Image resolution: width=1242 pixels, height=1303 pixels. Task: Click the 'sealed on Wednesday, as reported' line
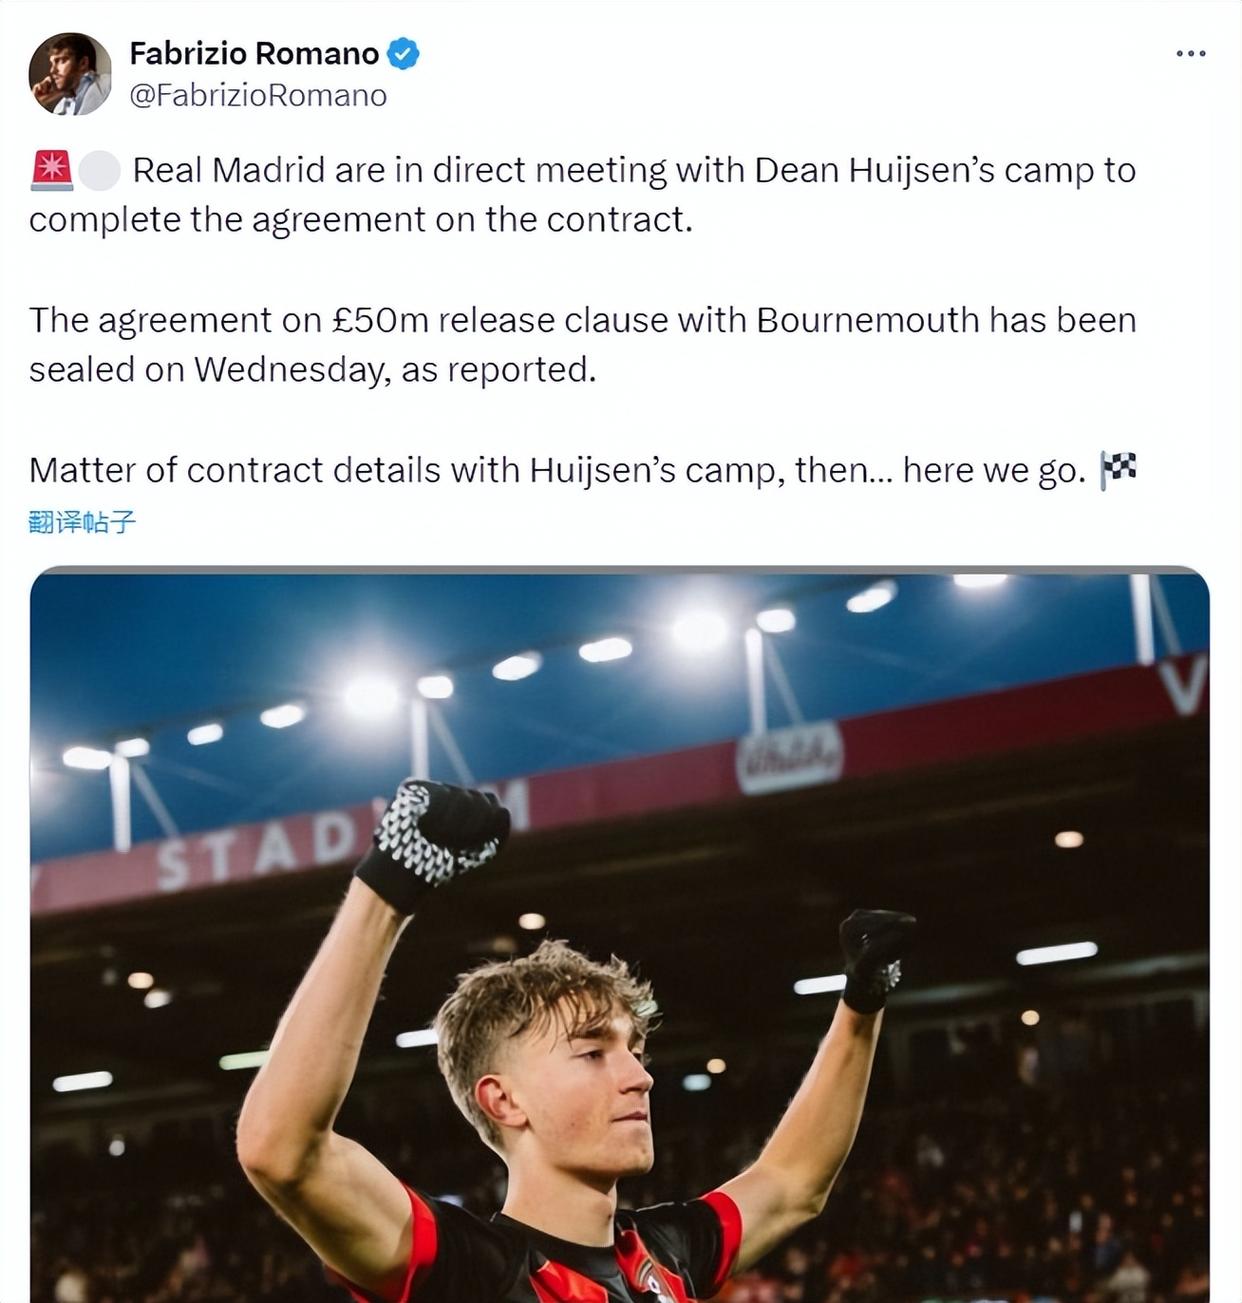point(312,369)
